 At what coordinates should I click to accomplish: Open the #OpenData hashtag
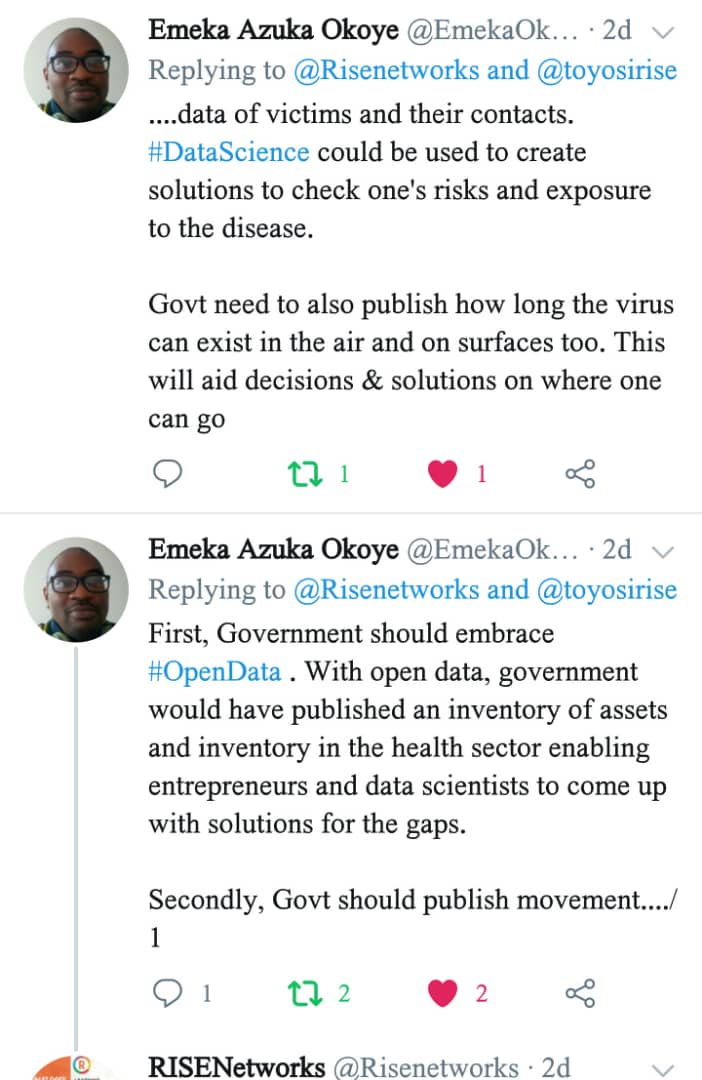click(214, 671)
